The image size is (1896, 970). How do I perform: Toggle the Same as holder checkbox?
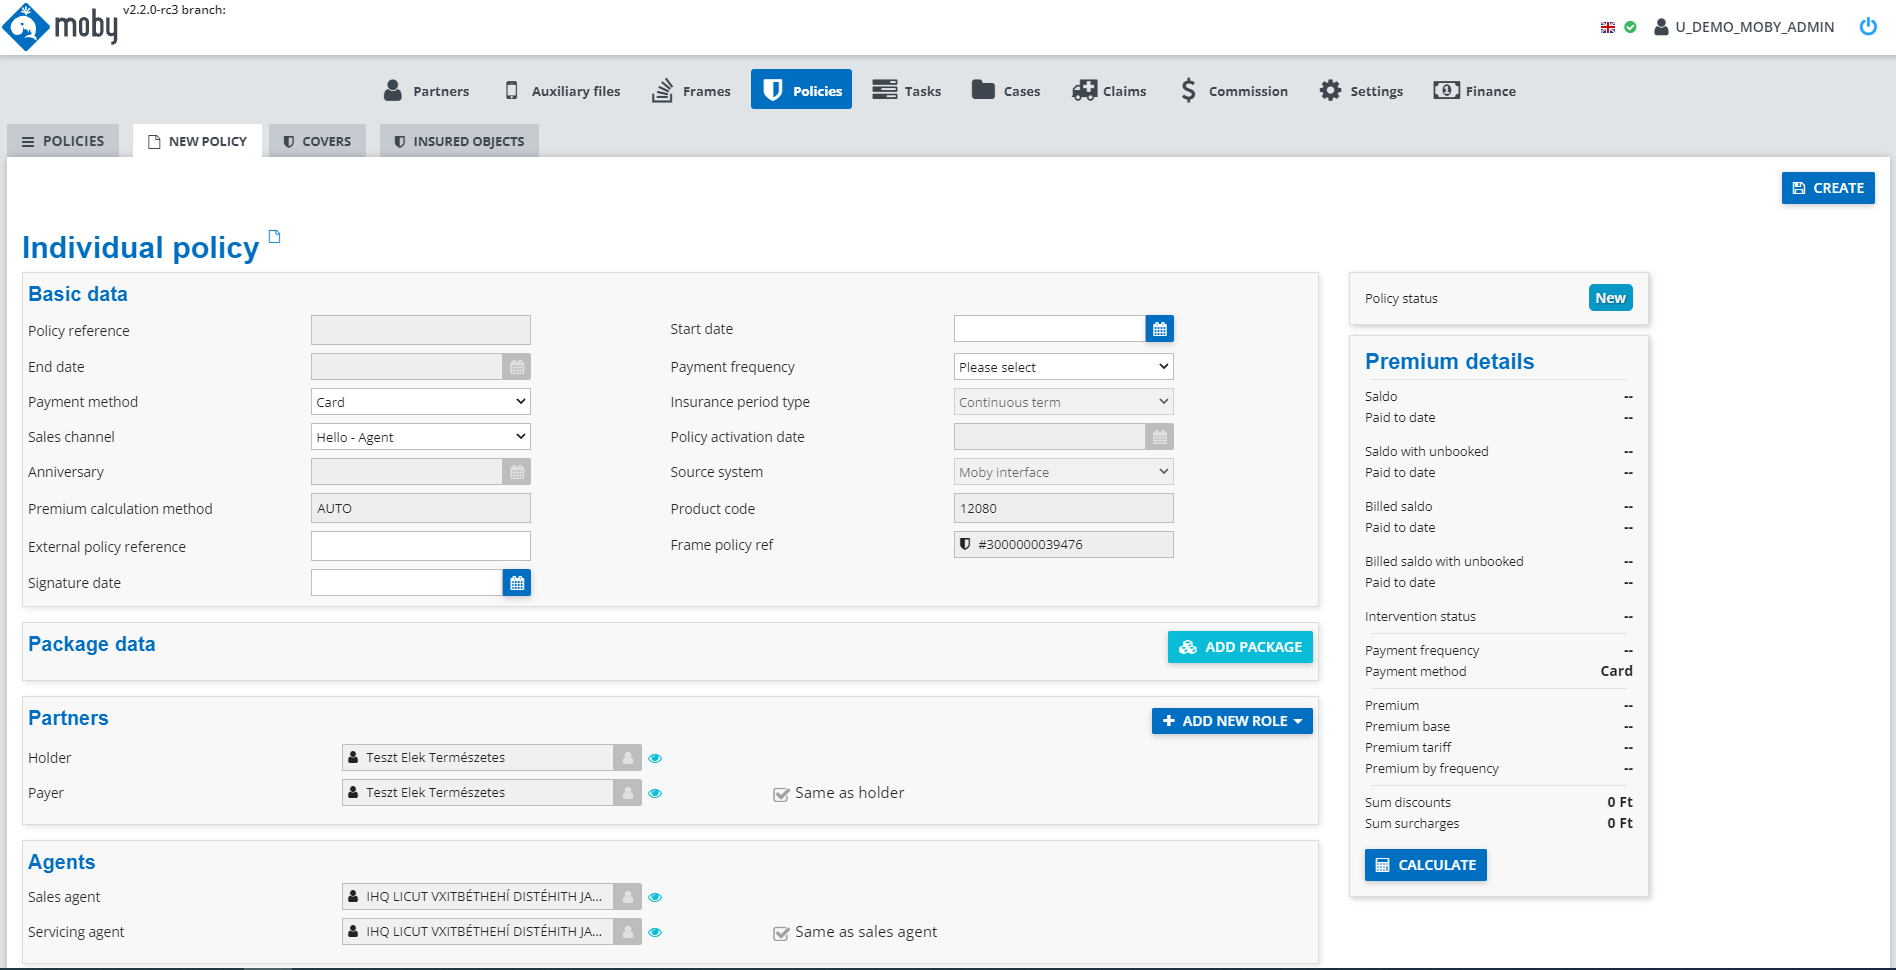click(x=781, y=794)
